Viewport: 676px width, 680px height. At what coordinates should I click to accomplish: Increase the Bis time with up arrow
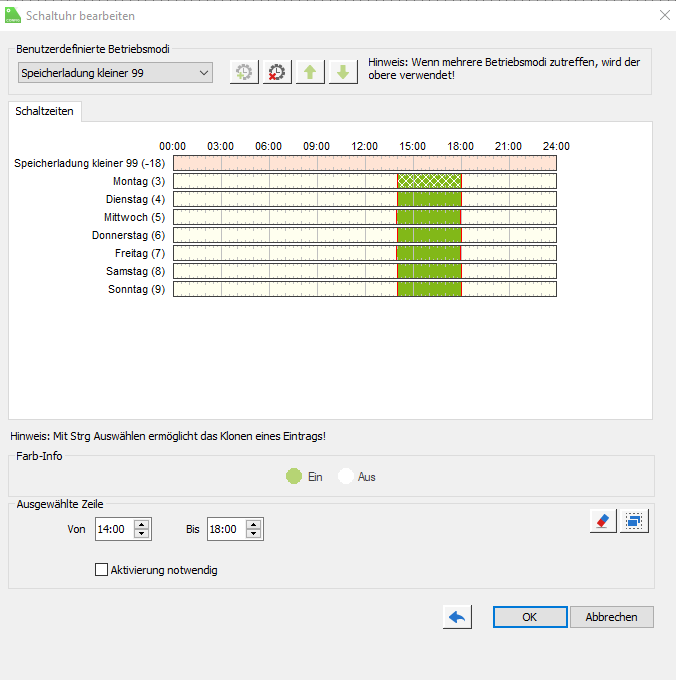(x=253, y=525)
